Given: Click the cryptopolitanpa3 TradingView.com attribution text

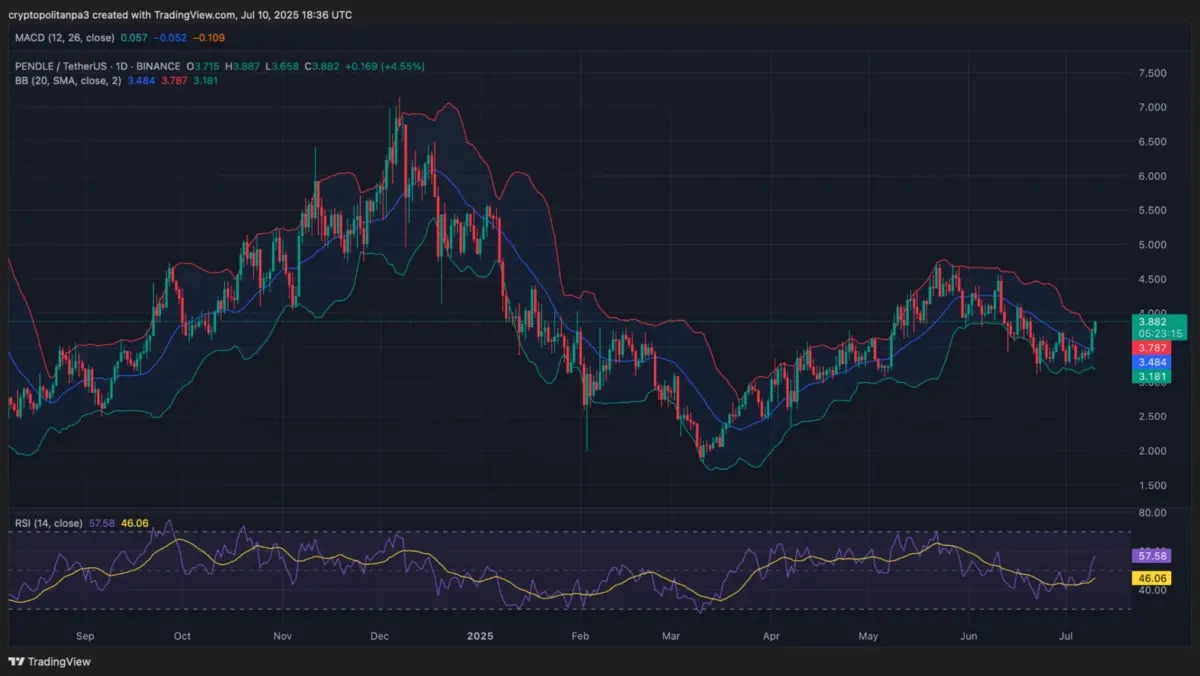Looking at the screenshot, I should coord(180,15).
